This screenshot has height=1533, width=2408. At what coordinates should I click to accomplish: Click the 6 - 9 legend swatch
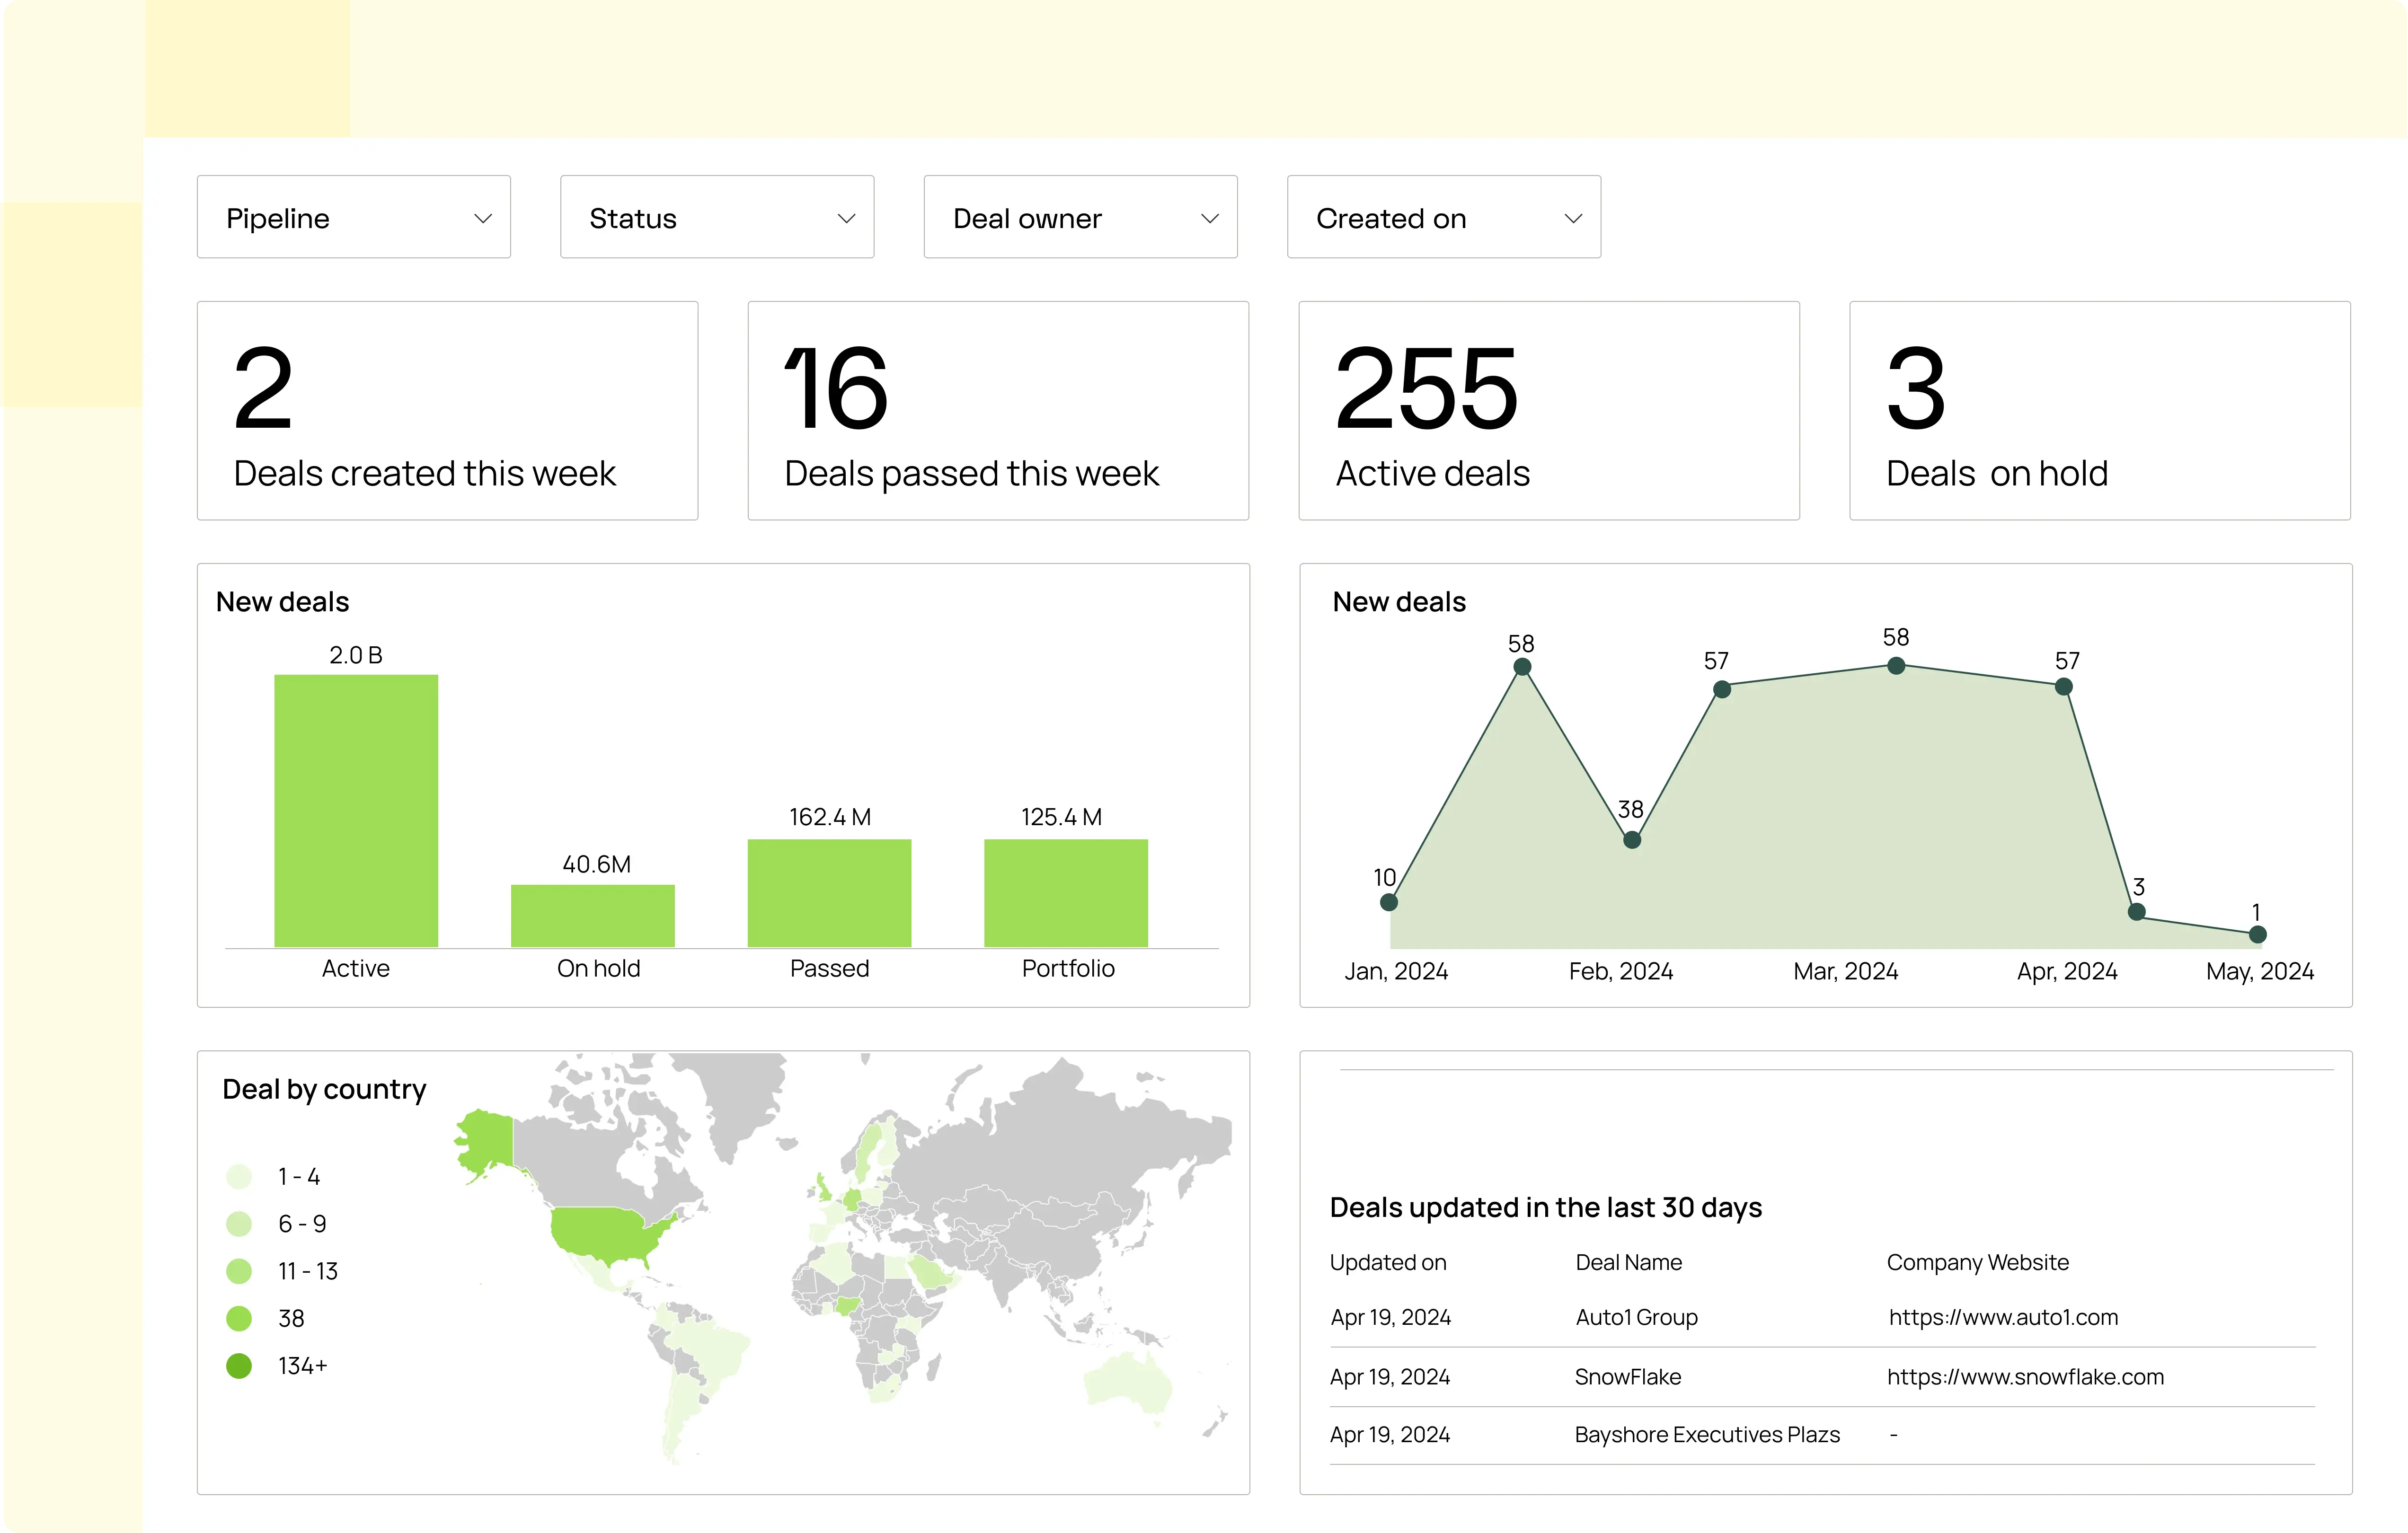239,1224
